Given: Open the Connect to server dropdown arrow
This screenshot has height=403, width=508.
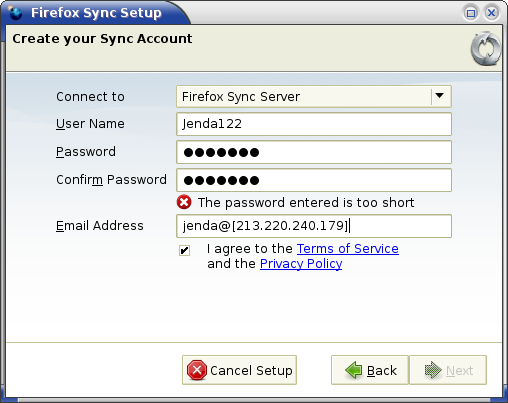Looking at the screenshot, I should click(440, 96).
